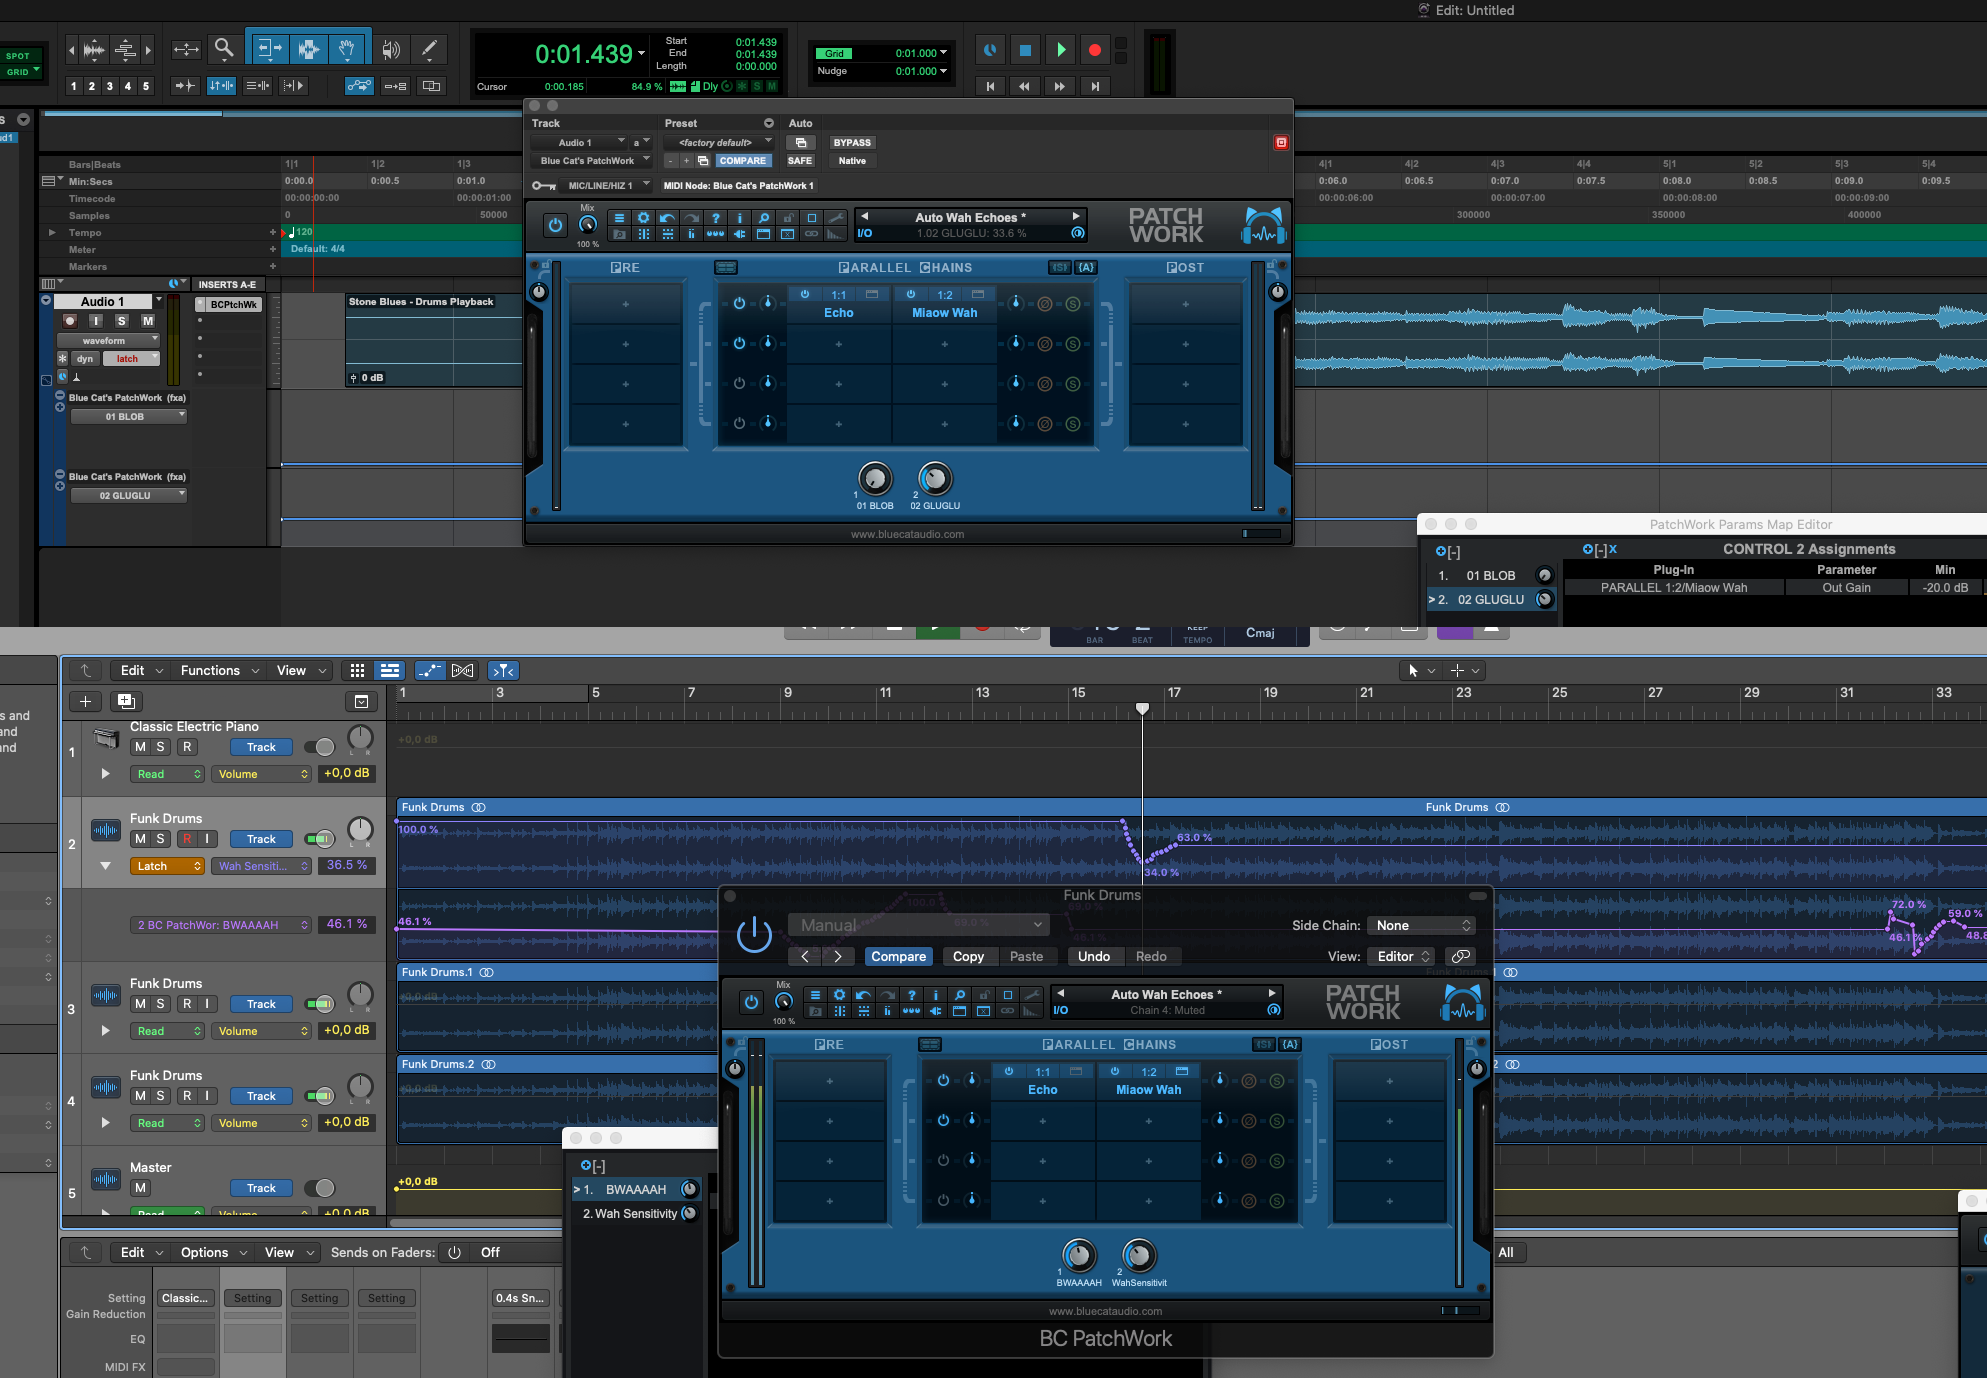Open Side Chain None dropdown

point(1423,926)
